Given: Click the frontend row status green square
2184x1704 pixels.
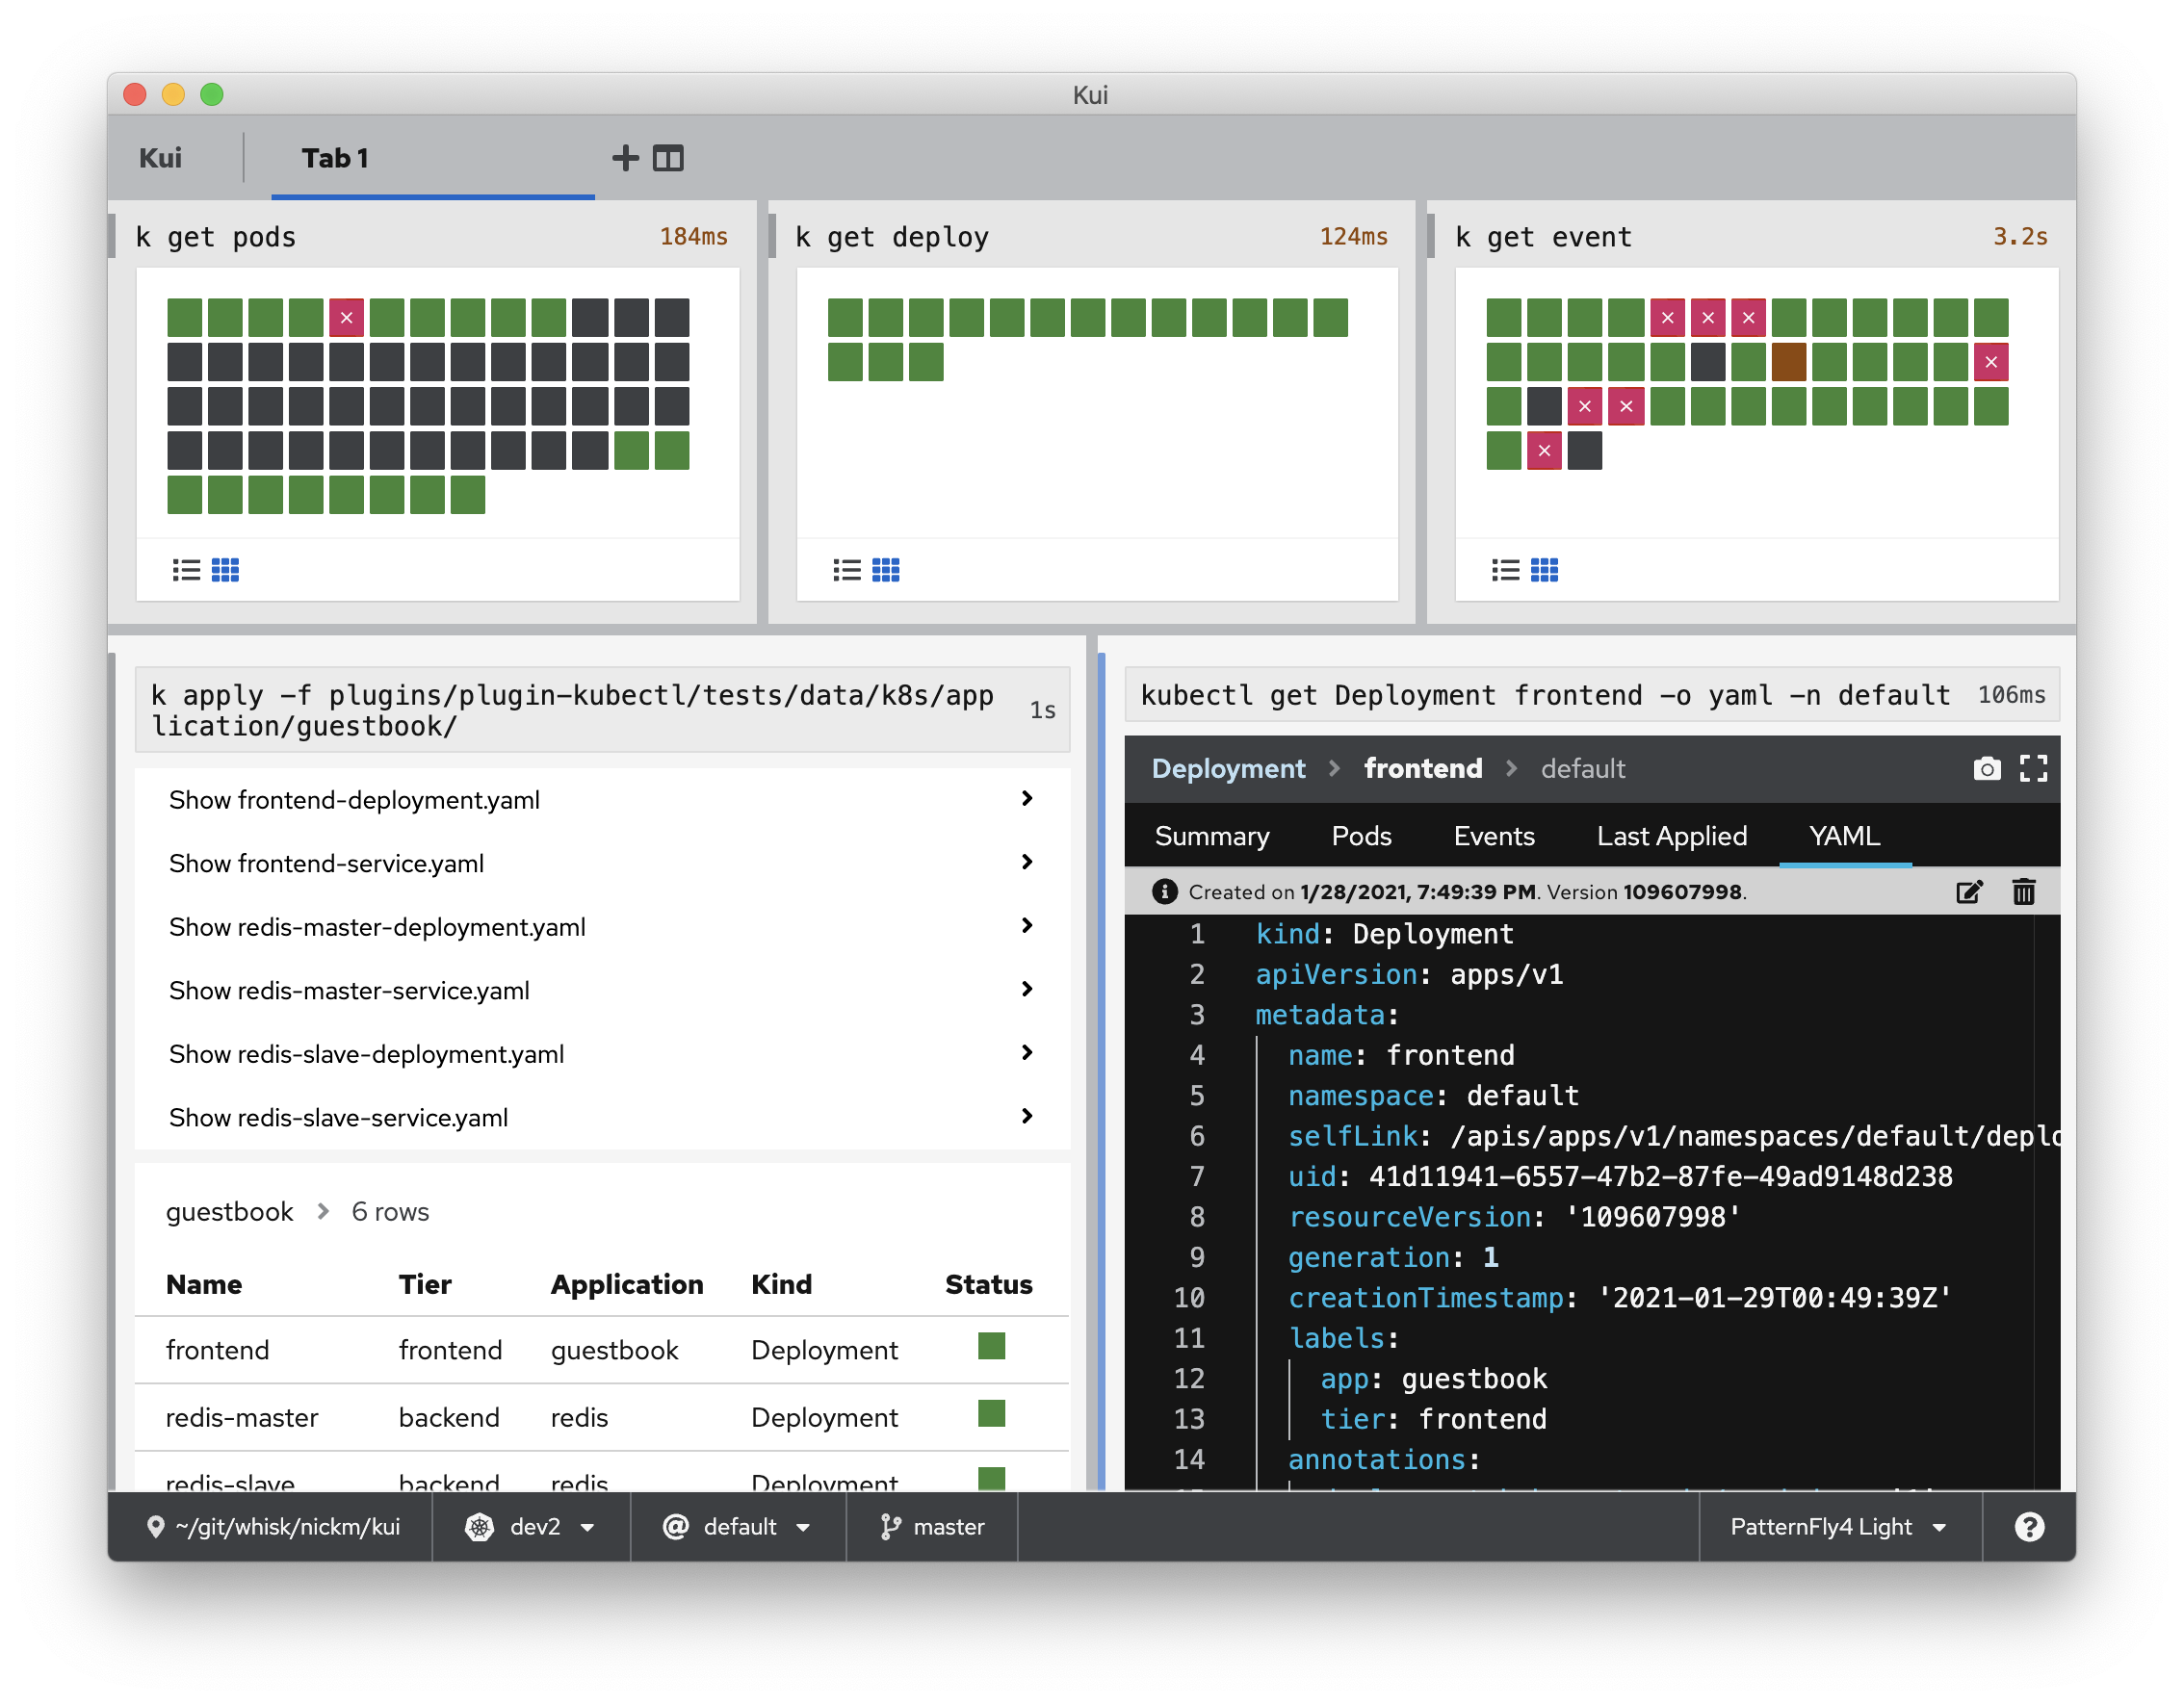Looking at the screenshot, I should pos(991,1346).
